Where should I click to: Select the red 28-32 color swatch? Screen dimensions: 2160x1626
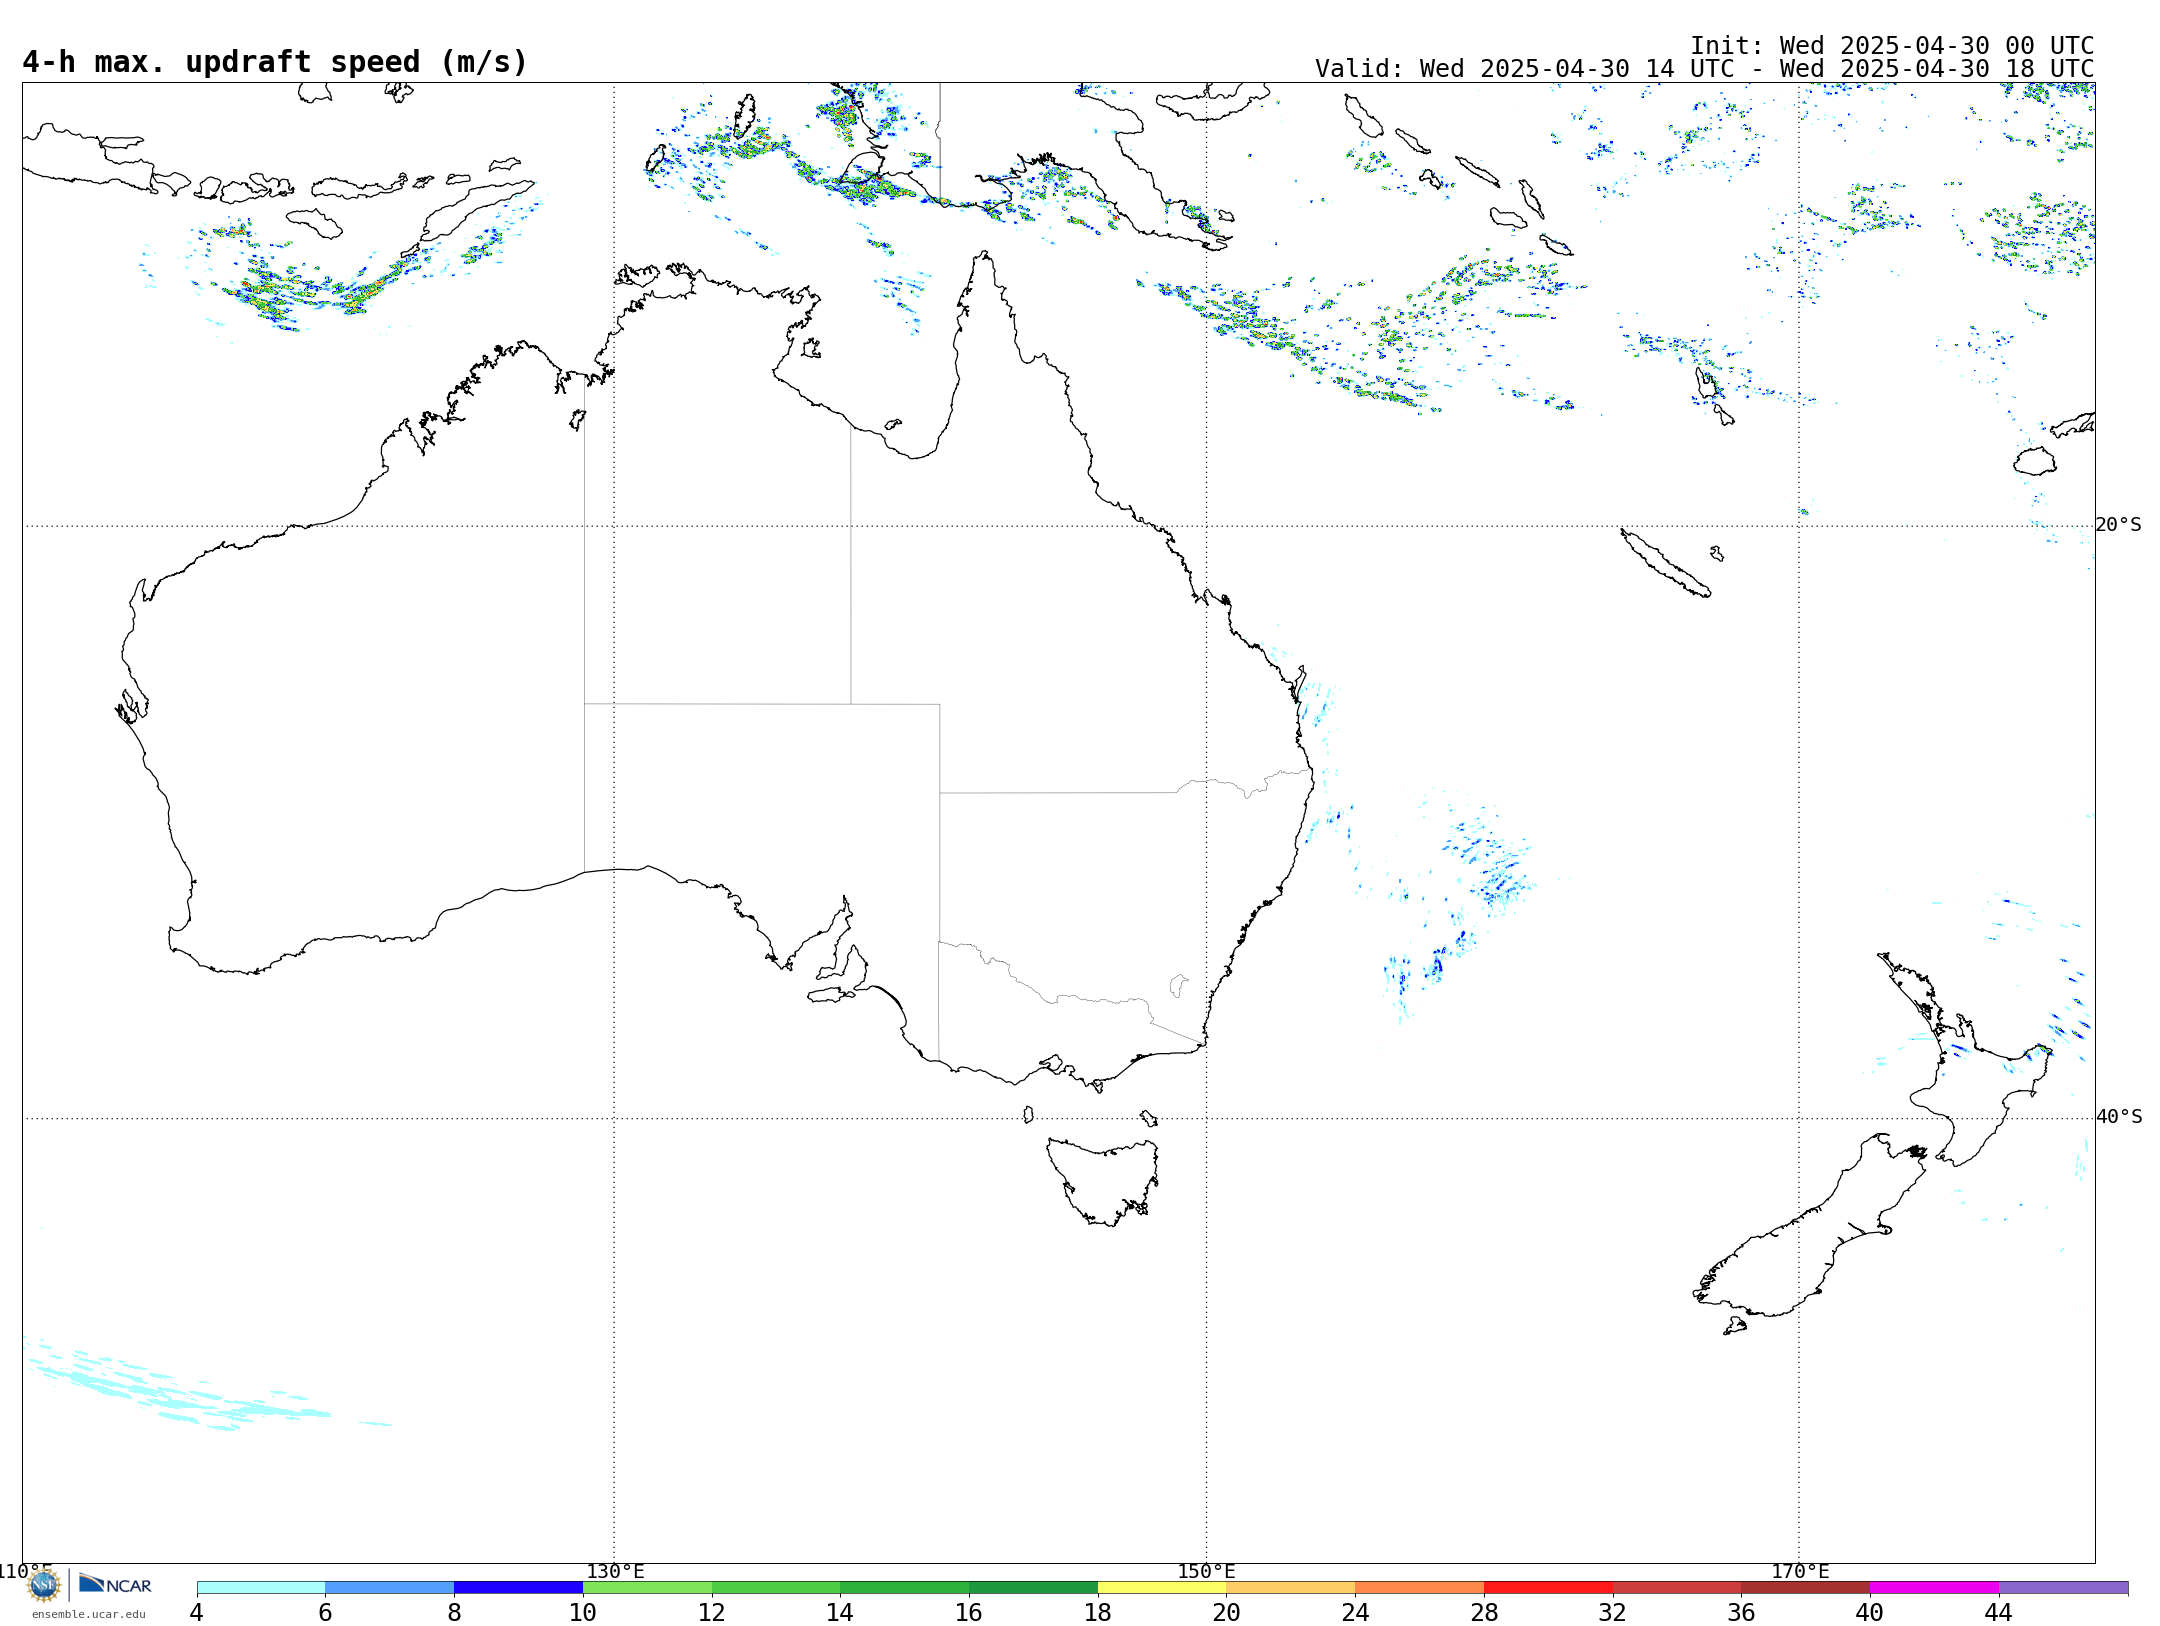(1548, 1588)
